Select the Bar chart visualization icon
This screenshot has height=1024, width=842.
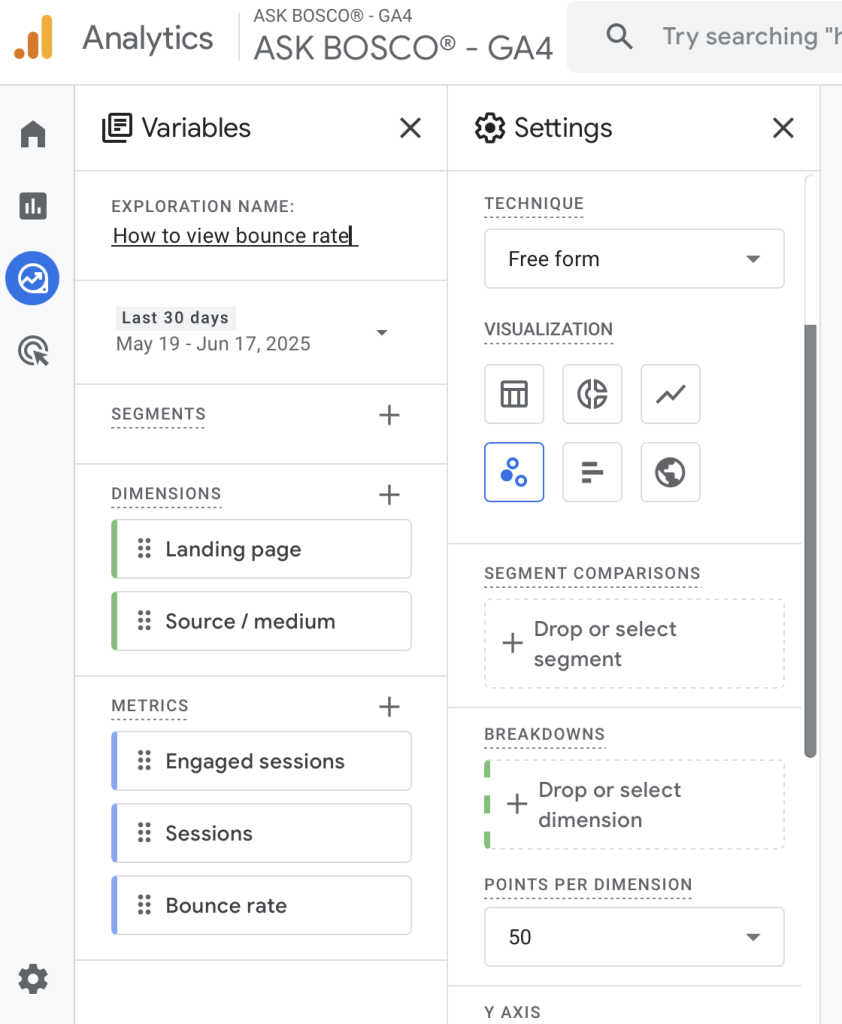coord(592,472)
